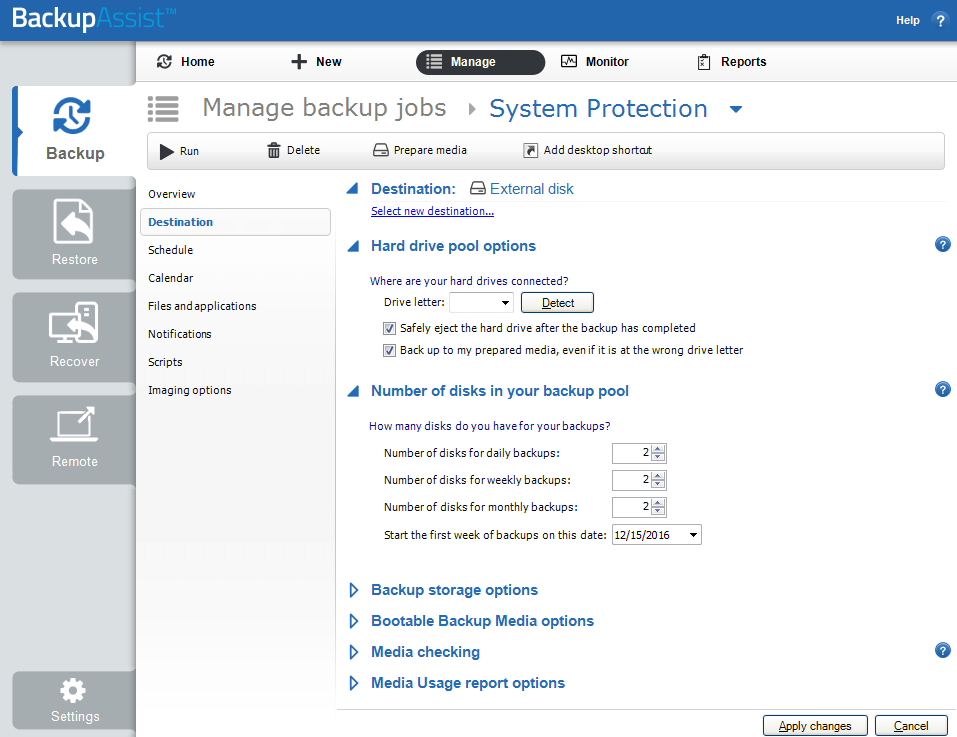Open Schedule in the job menu
This screenshot has width=957, height=737.
coord(170,250)
